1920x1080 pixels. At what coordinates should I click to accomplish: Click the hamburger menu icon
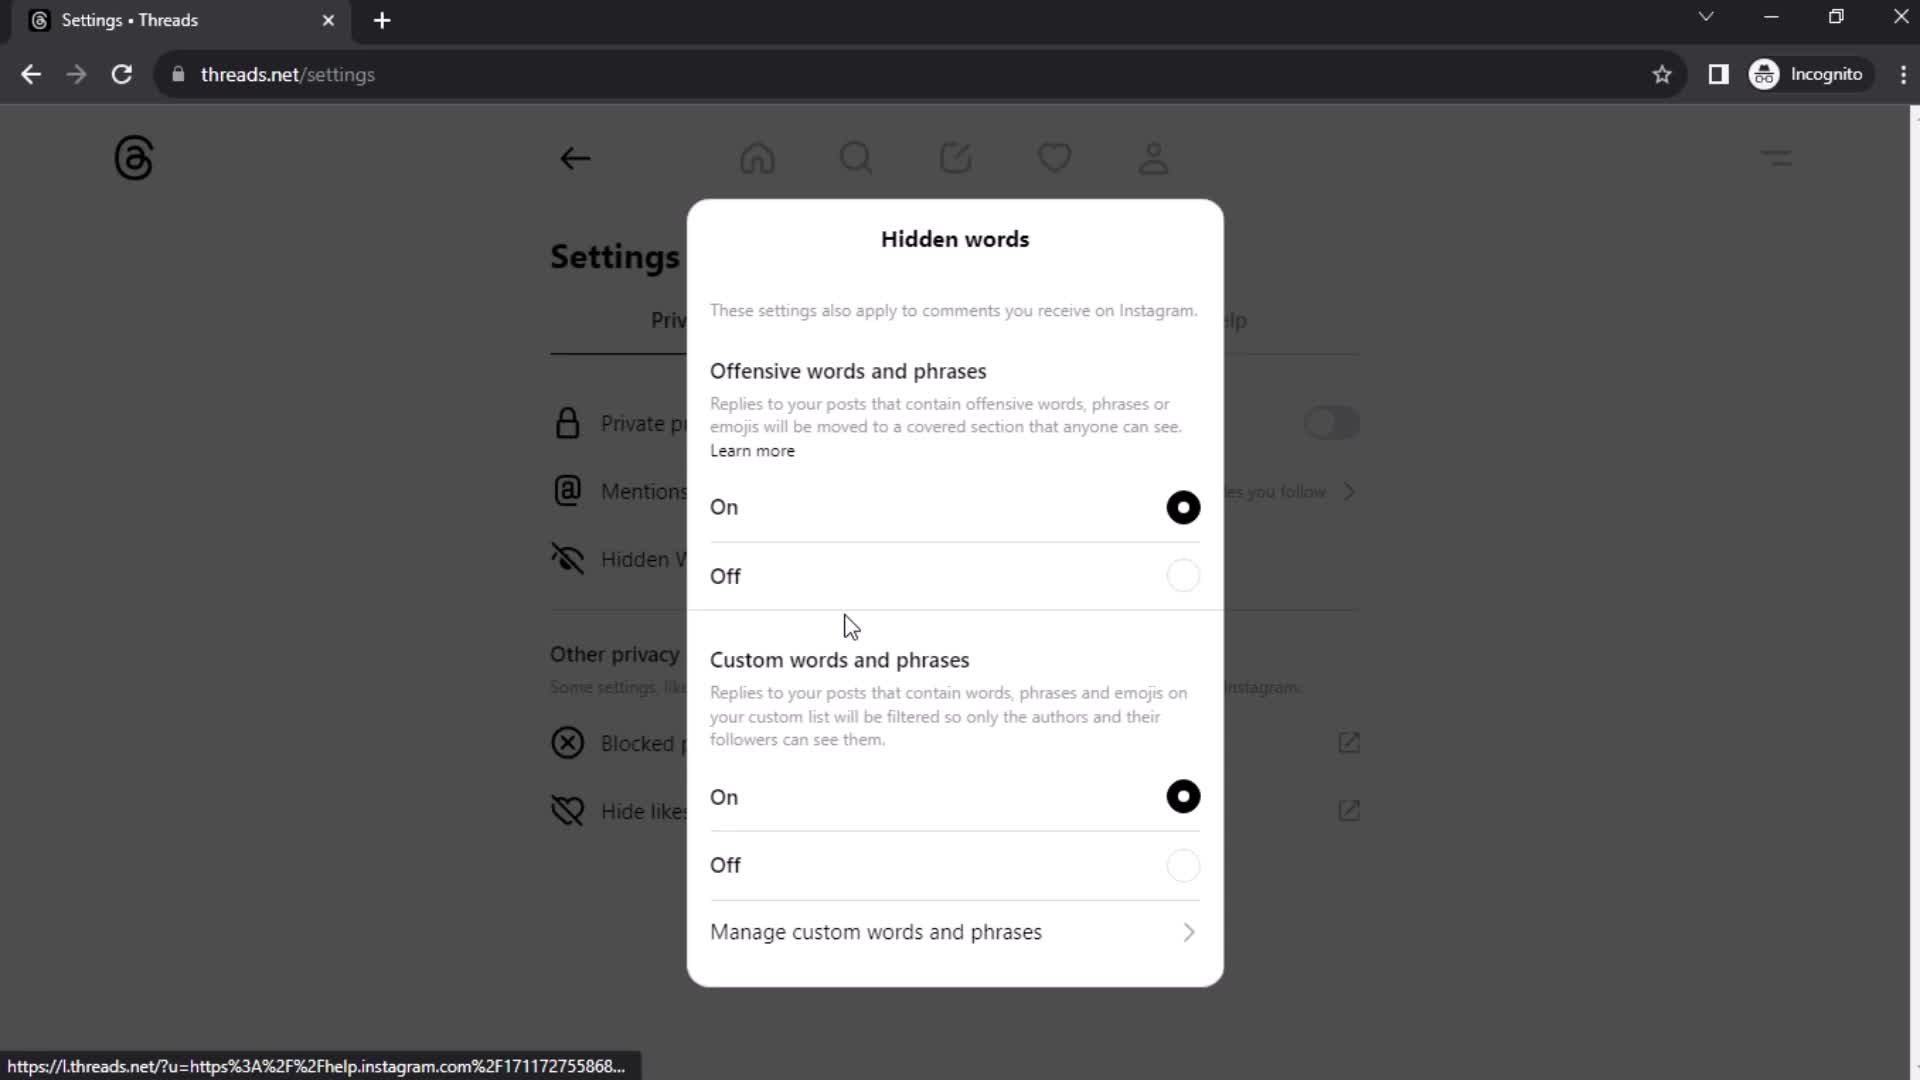point(1778,157)
